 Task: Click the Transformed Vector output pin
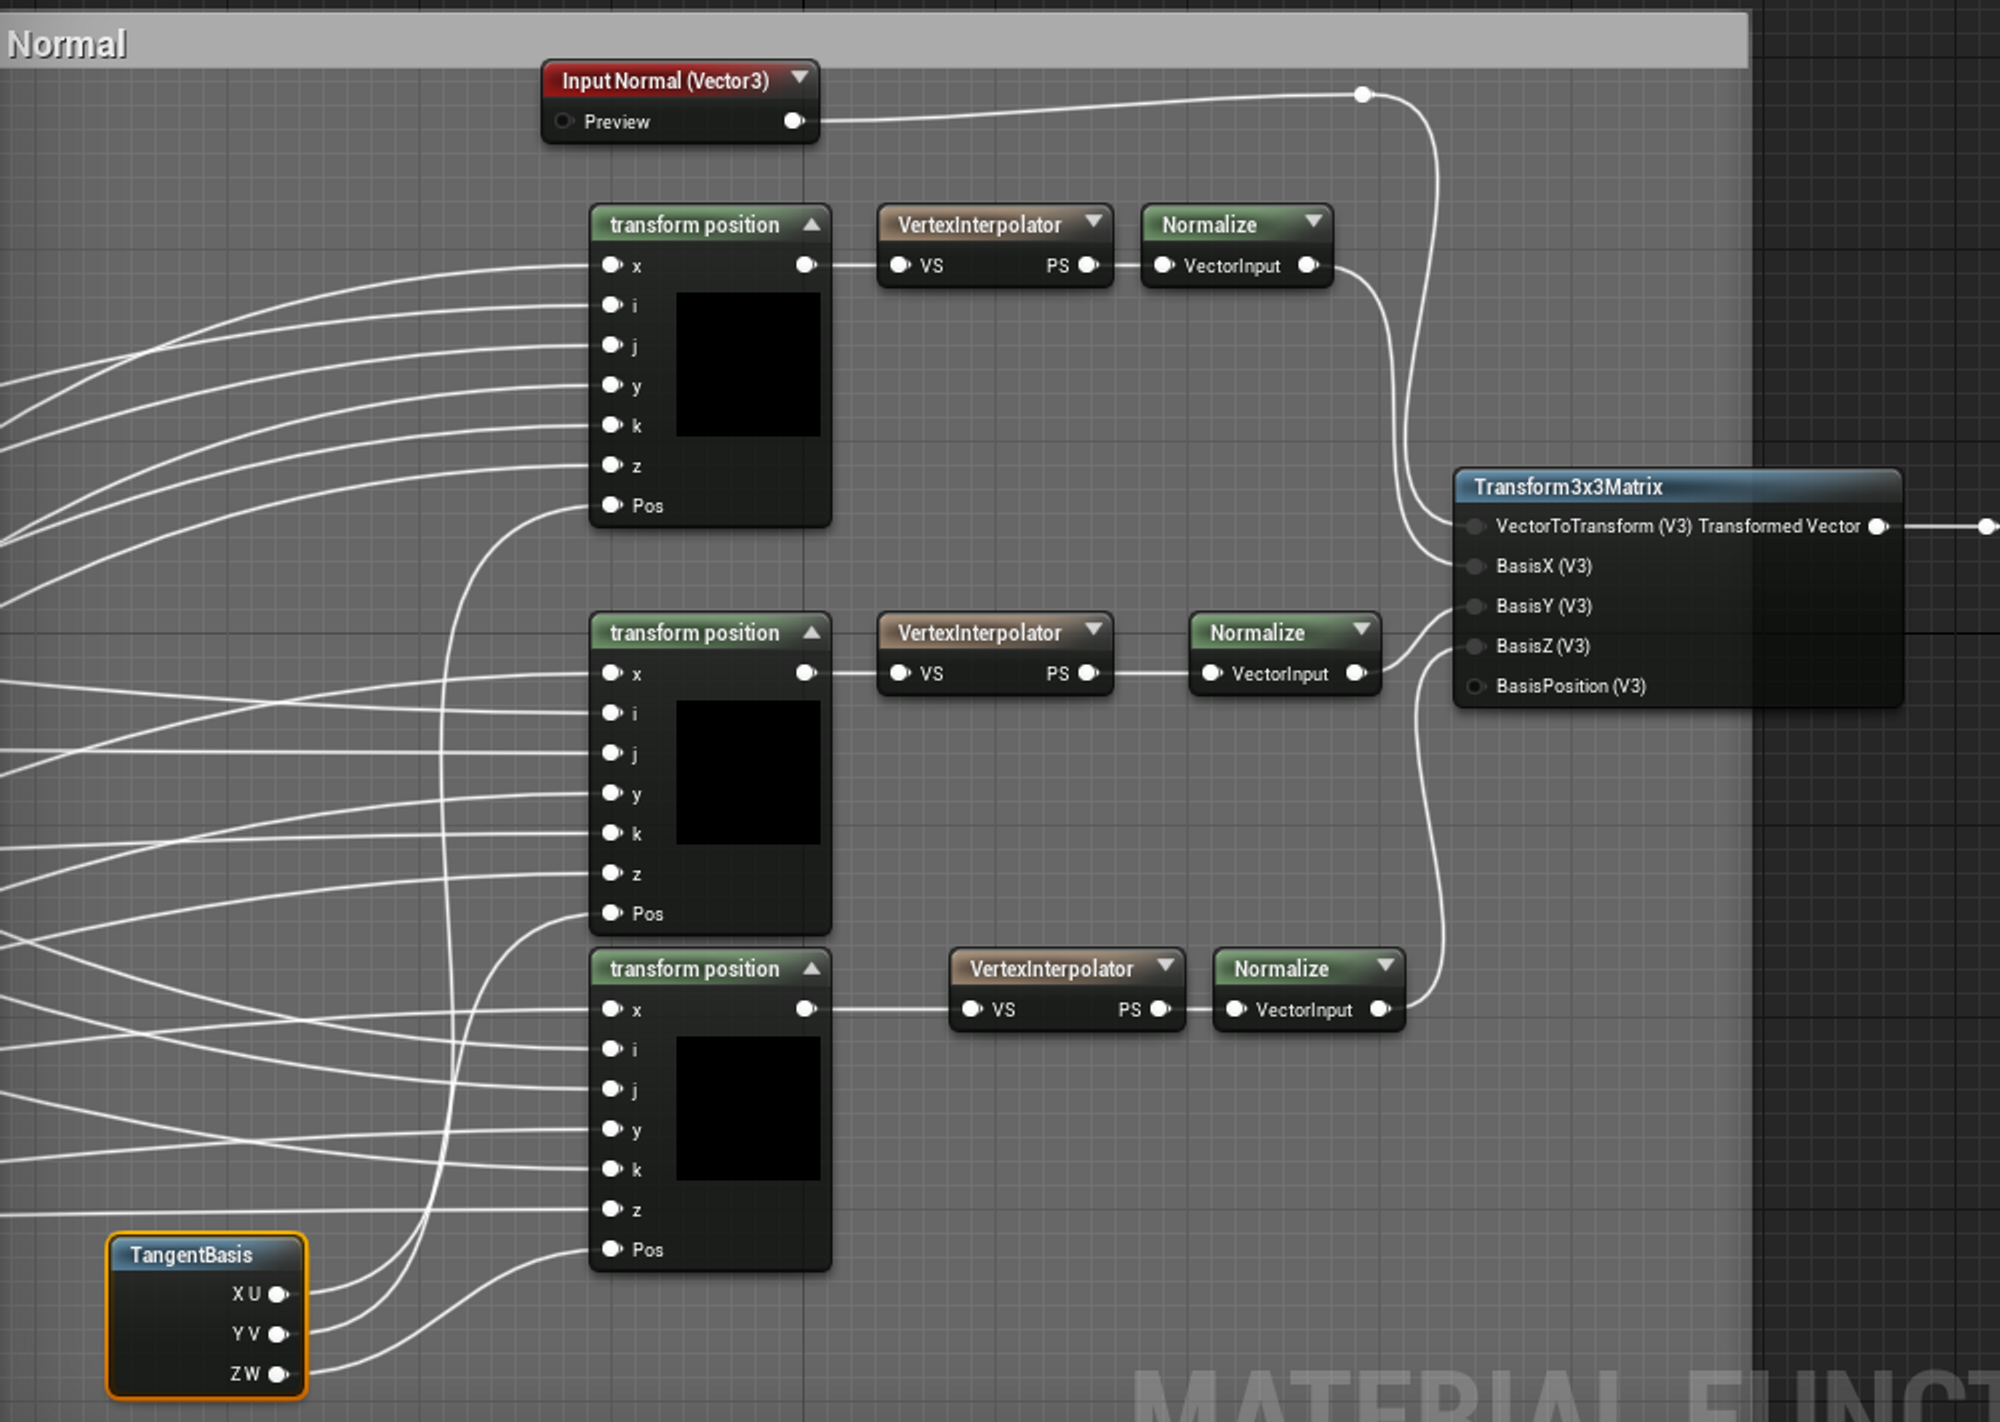(1878, 526)
